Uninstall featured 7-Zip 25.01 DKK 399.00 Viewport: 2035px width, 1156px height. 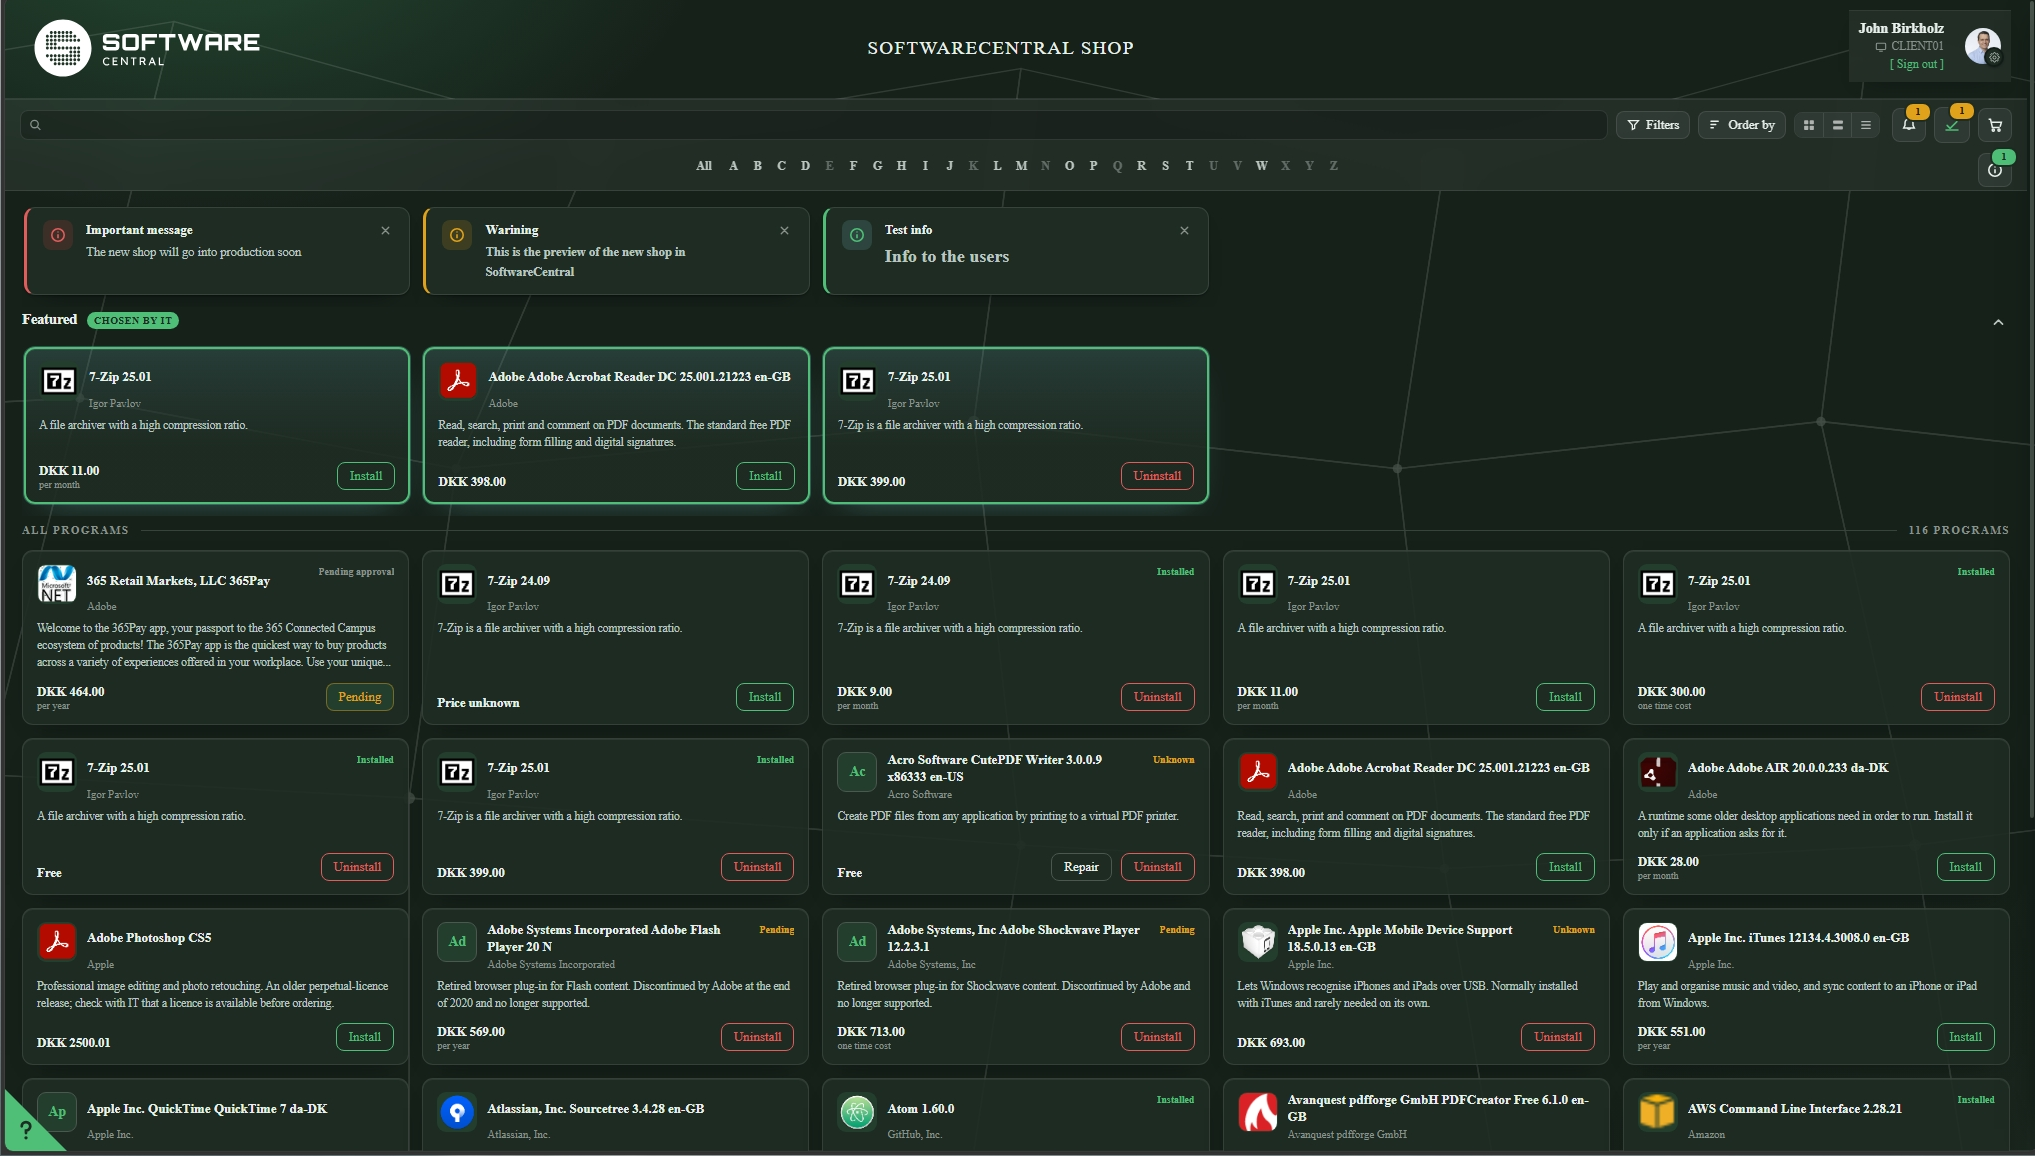pyautogui.click(x=1157, y=476)
